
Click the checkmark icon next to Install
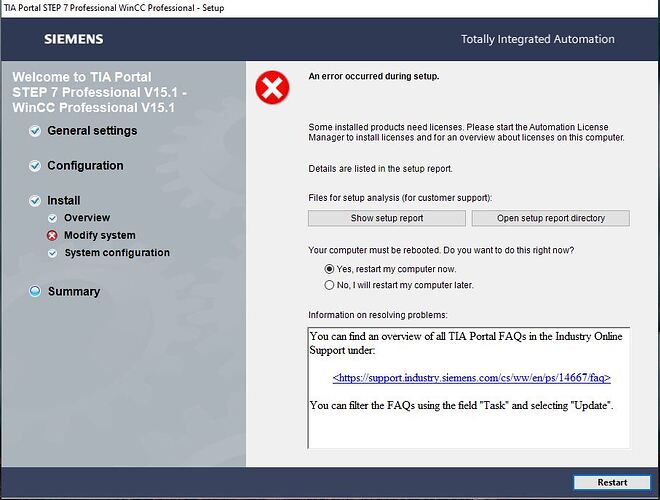[x=35, y=201]
